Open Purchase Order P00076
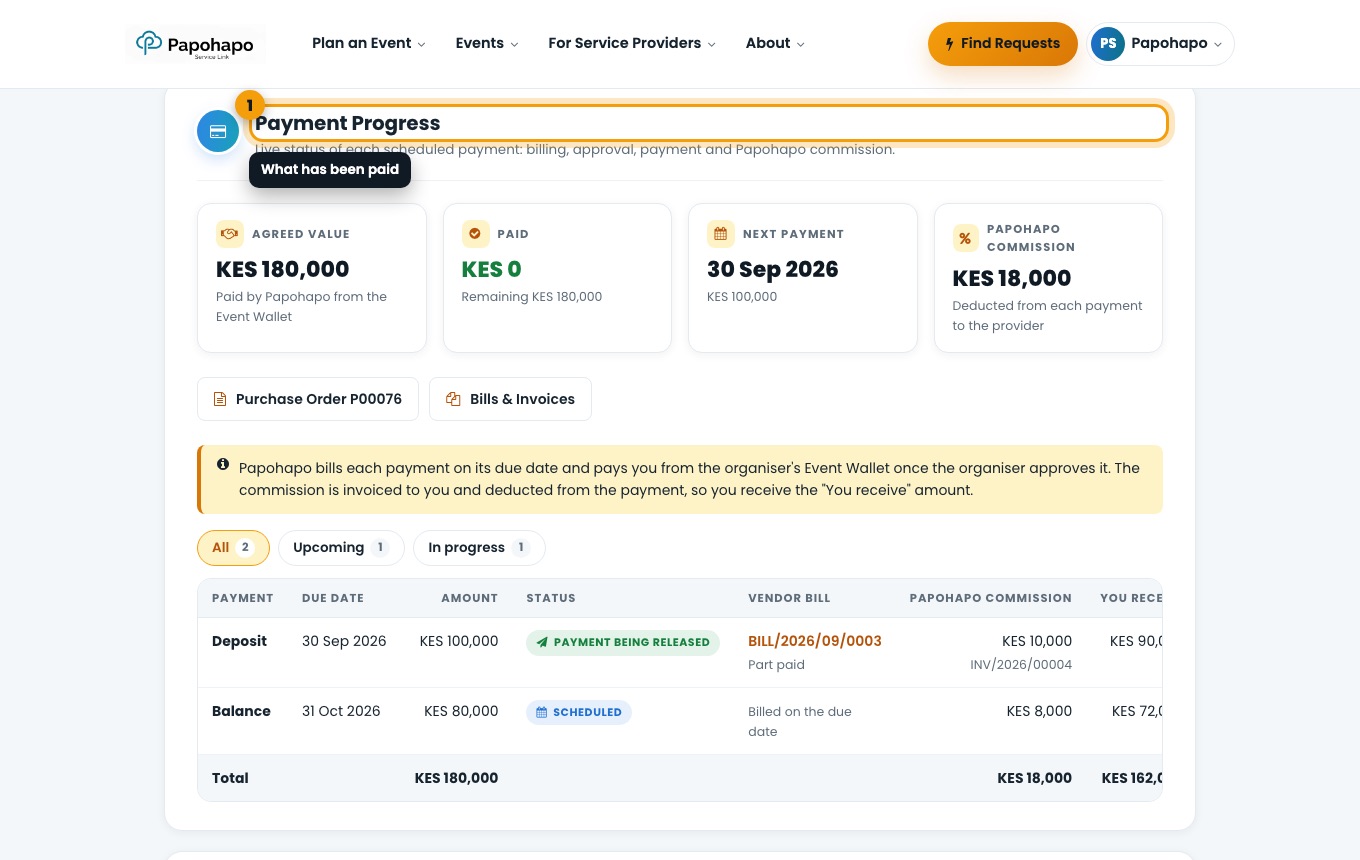Image resolution: width=1360 pixels, height=860 pixels. click(x=308, y=399)
